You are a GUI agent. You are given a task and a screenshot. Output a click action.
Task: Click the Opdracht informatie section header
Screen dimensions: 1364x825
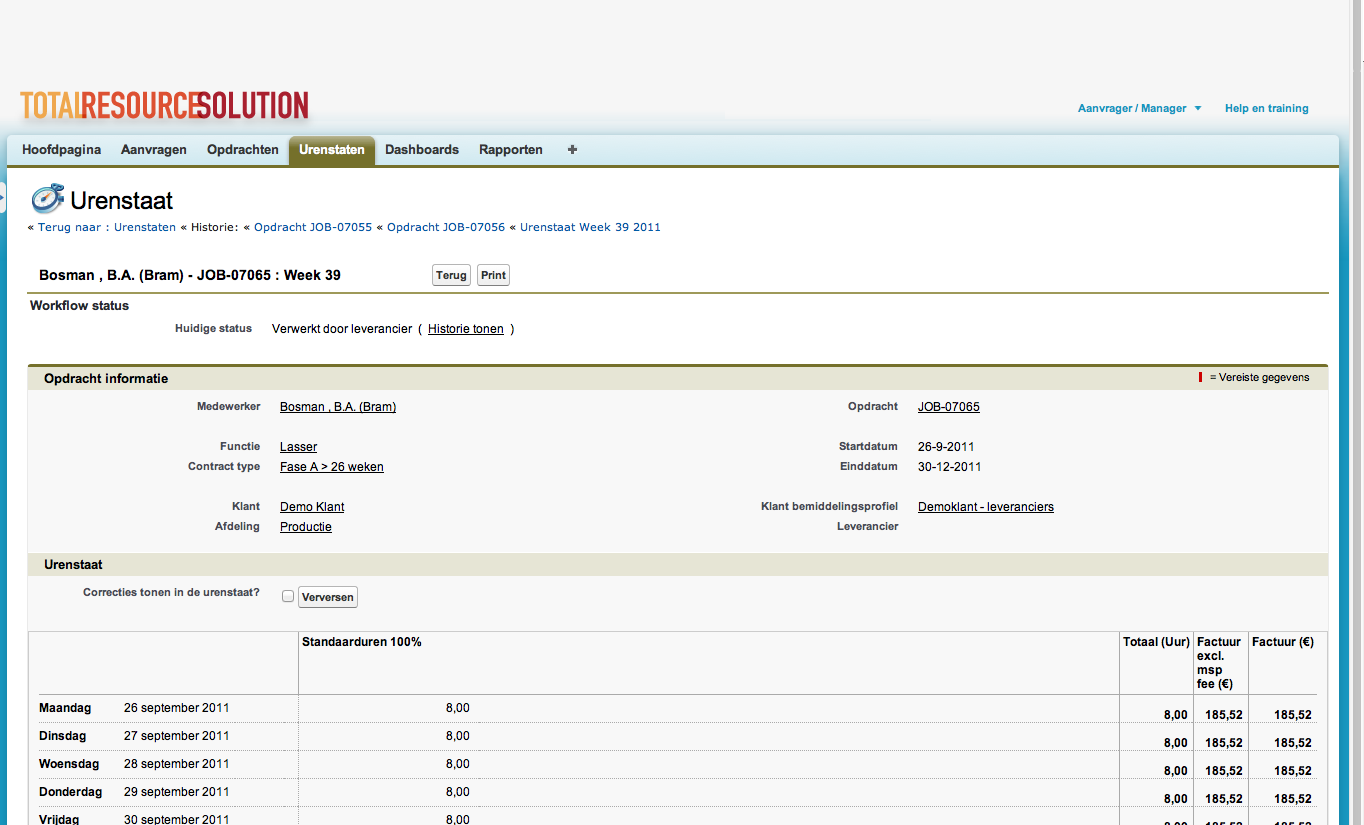point(106,379)
